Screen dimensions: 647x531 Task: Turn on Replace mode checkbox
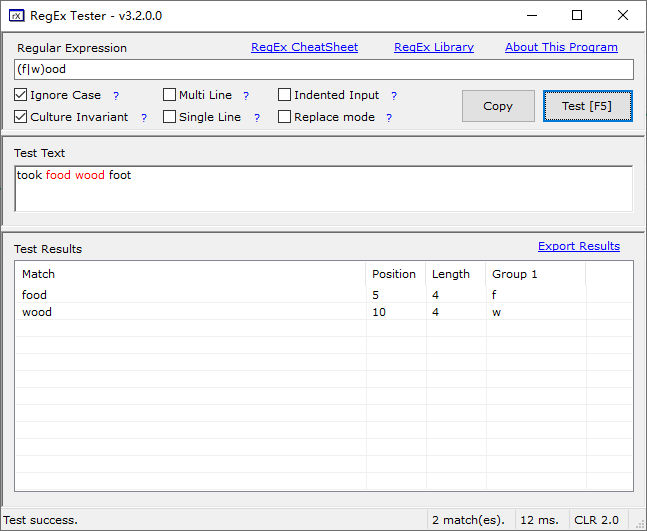click(x=285, y=117)
